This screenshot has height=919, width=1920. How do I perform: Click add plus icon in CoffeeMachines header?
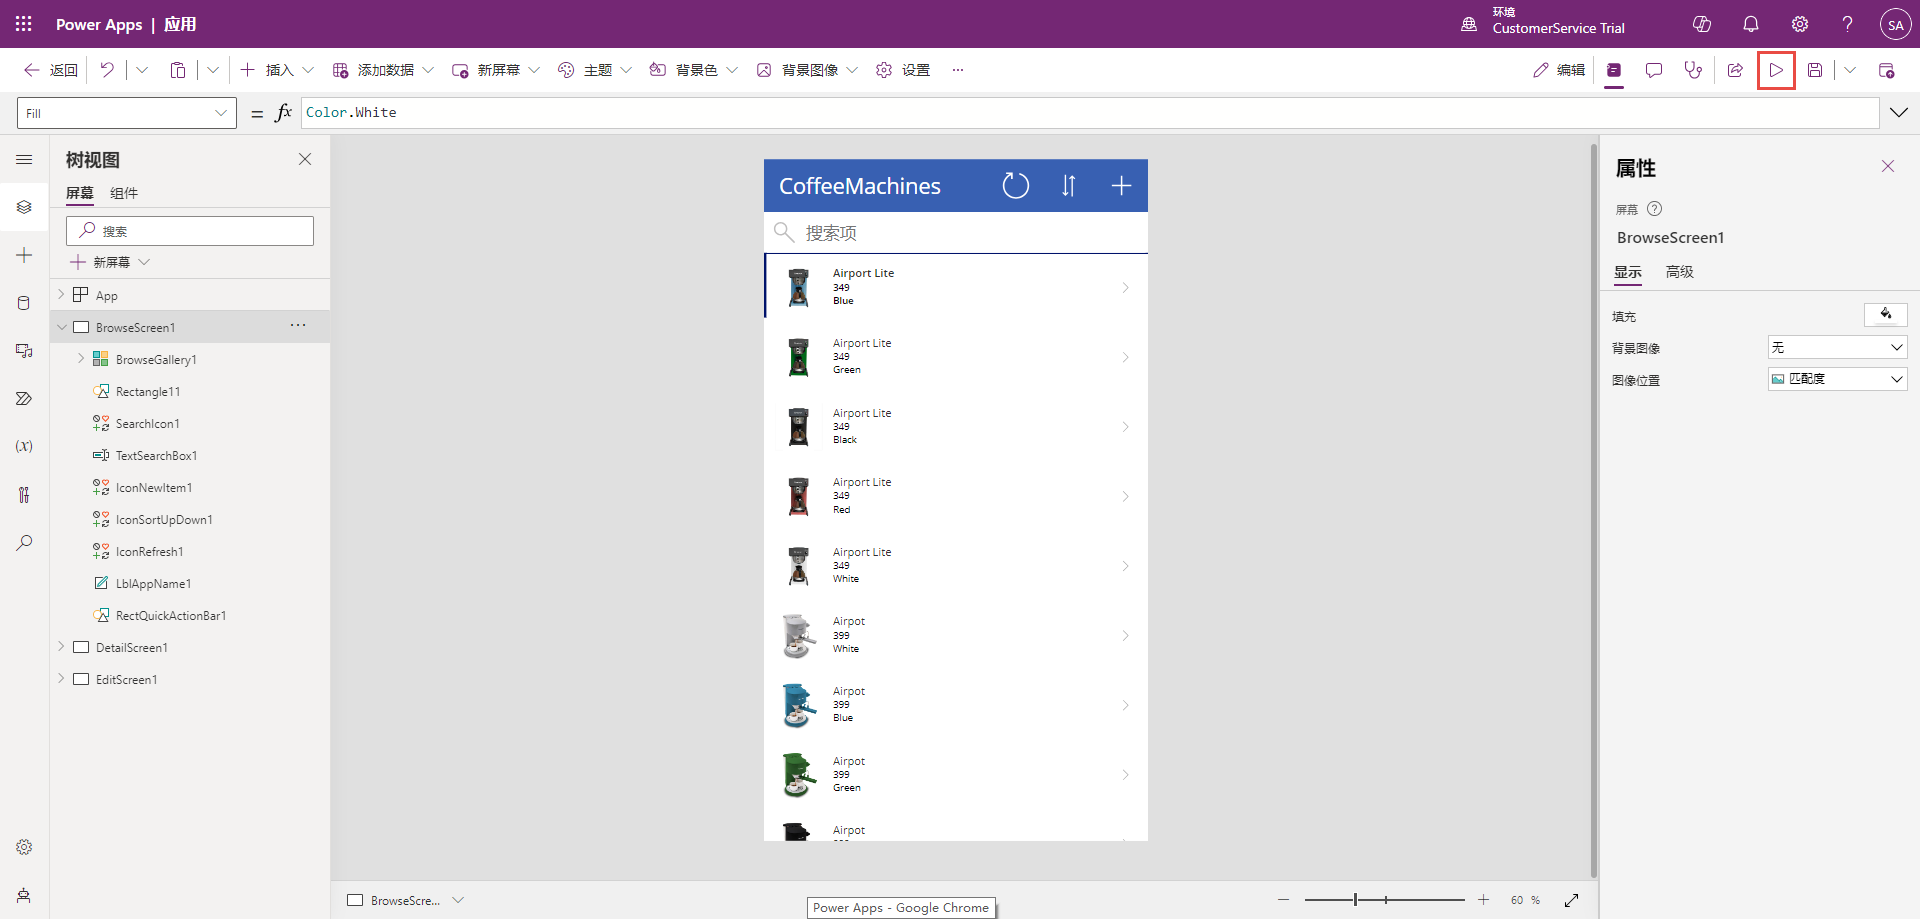pos(1121,186)
